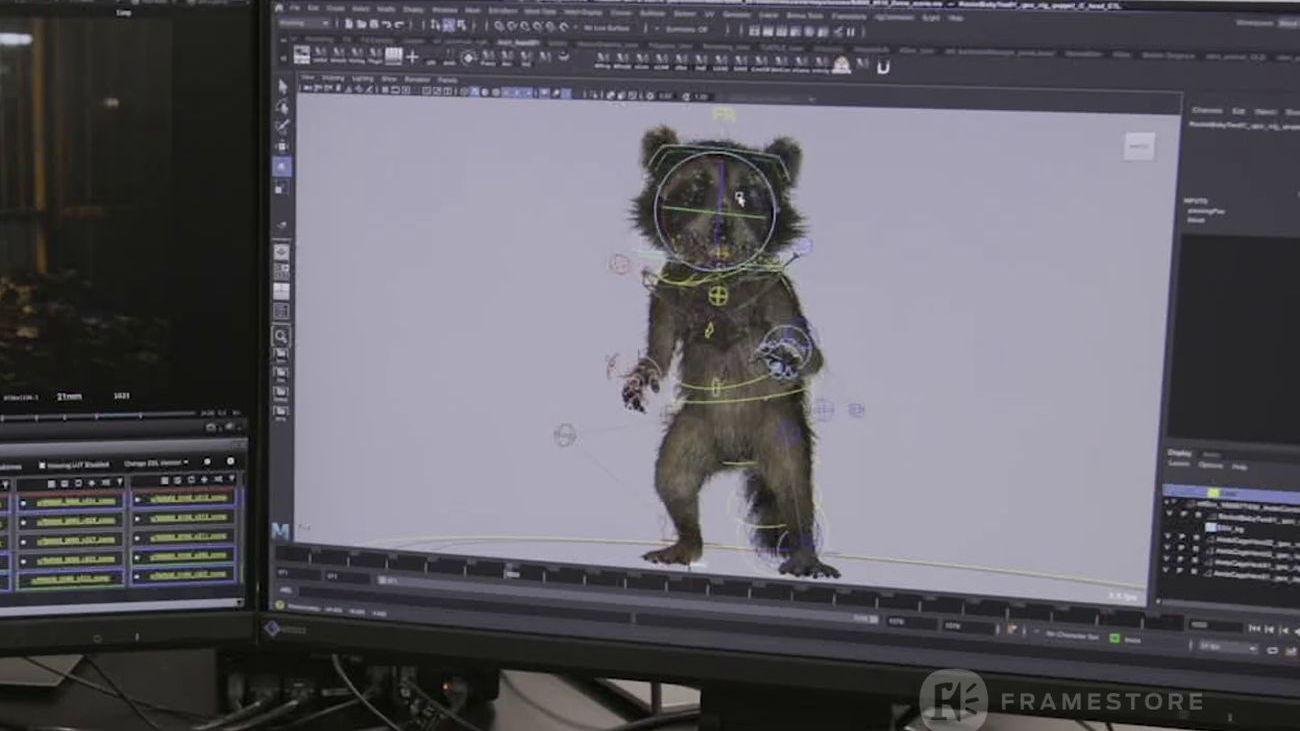This screenshot has height=731, width=1300.
Task: Click the Open Scene icon on status line
Action: pyautogui.click(x=361, y=25)
